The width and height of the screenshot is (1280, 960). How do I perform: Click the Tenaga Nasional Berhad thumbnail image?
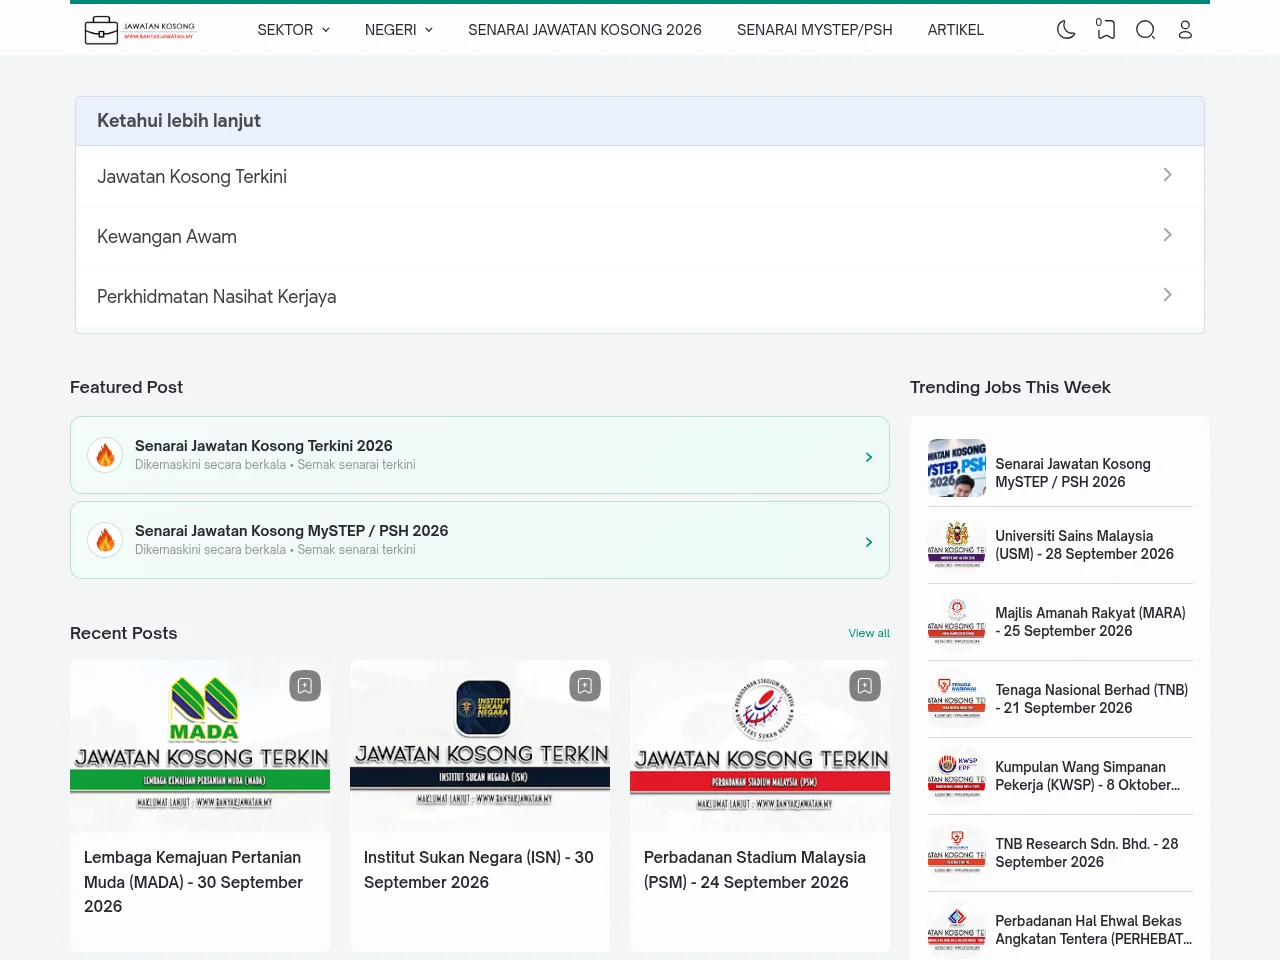coord(957,699)
